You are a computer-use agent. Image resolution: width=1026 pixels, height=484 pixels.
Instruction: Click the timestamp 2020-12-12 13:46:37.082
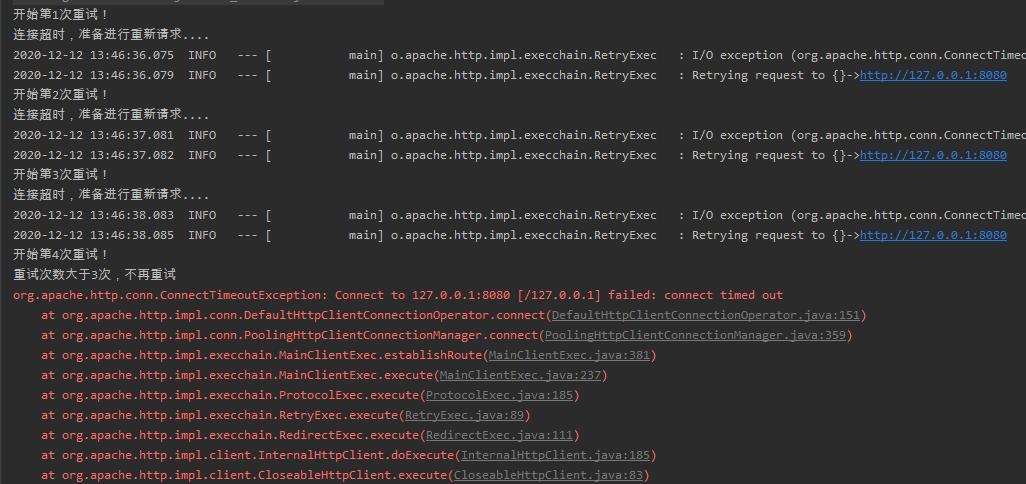pos(94,155)
